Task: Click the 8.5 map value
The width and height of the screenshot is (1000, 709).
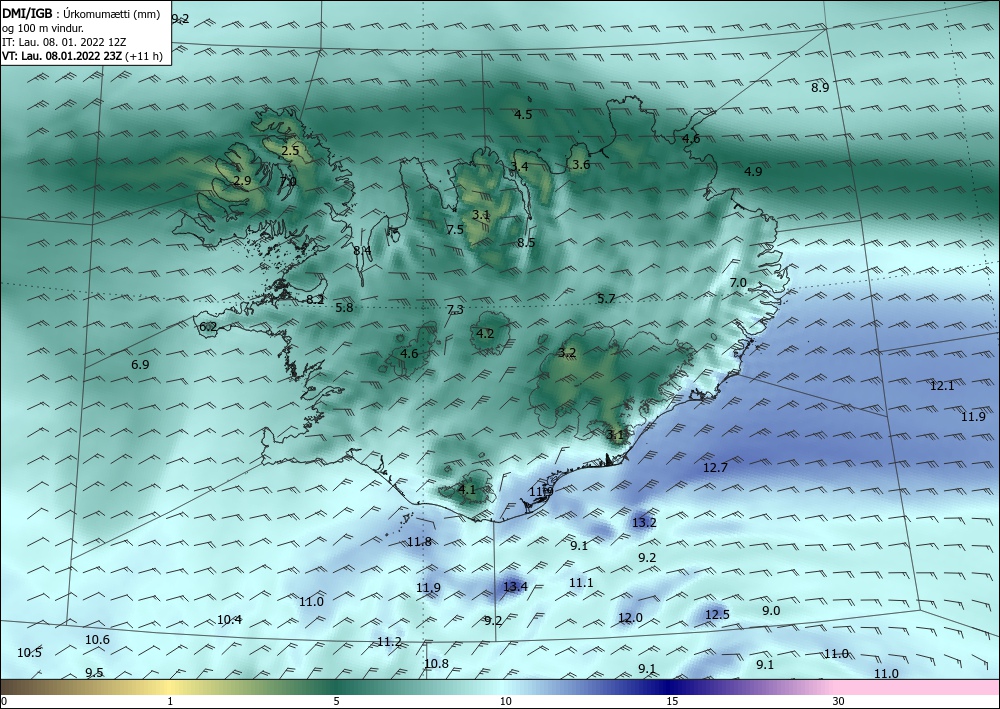Action: [526, 242]
